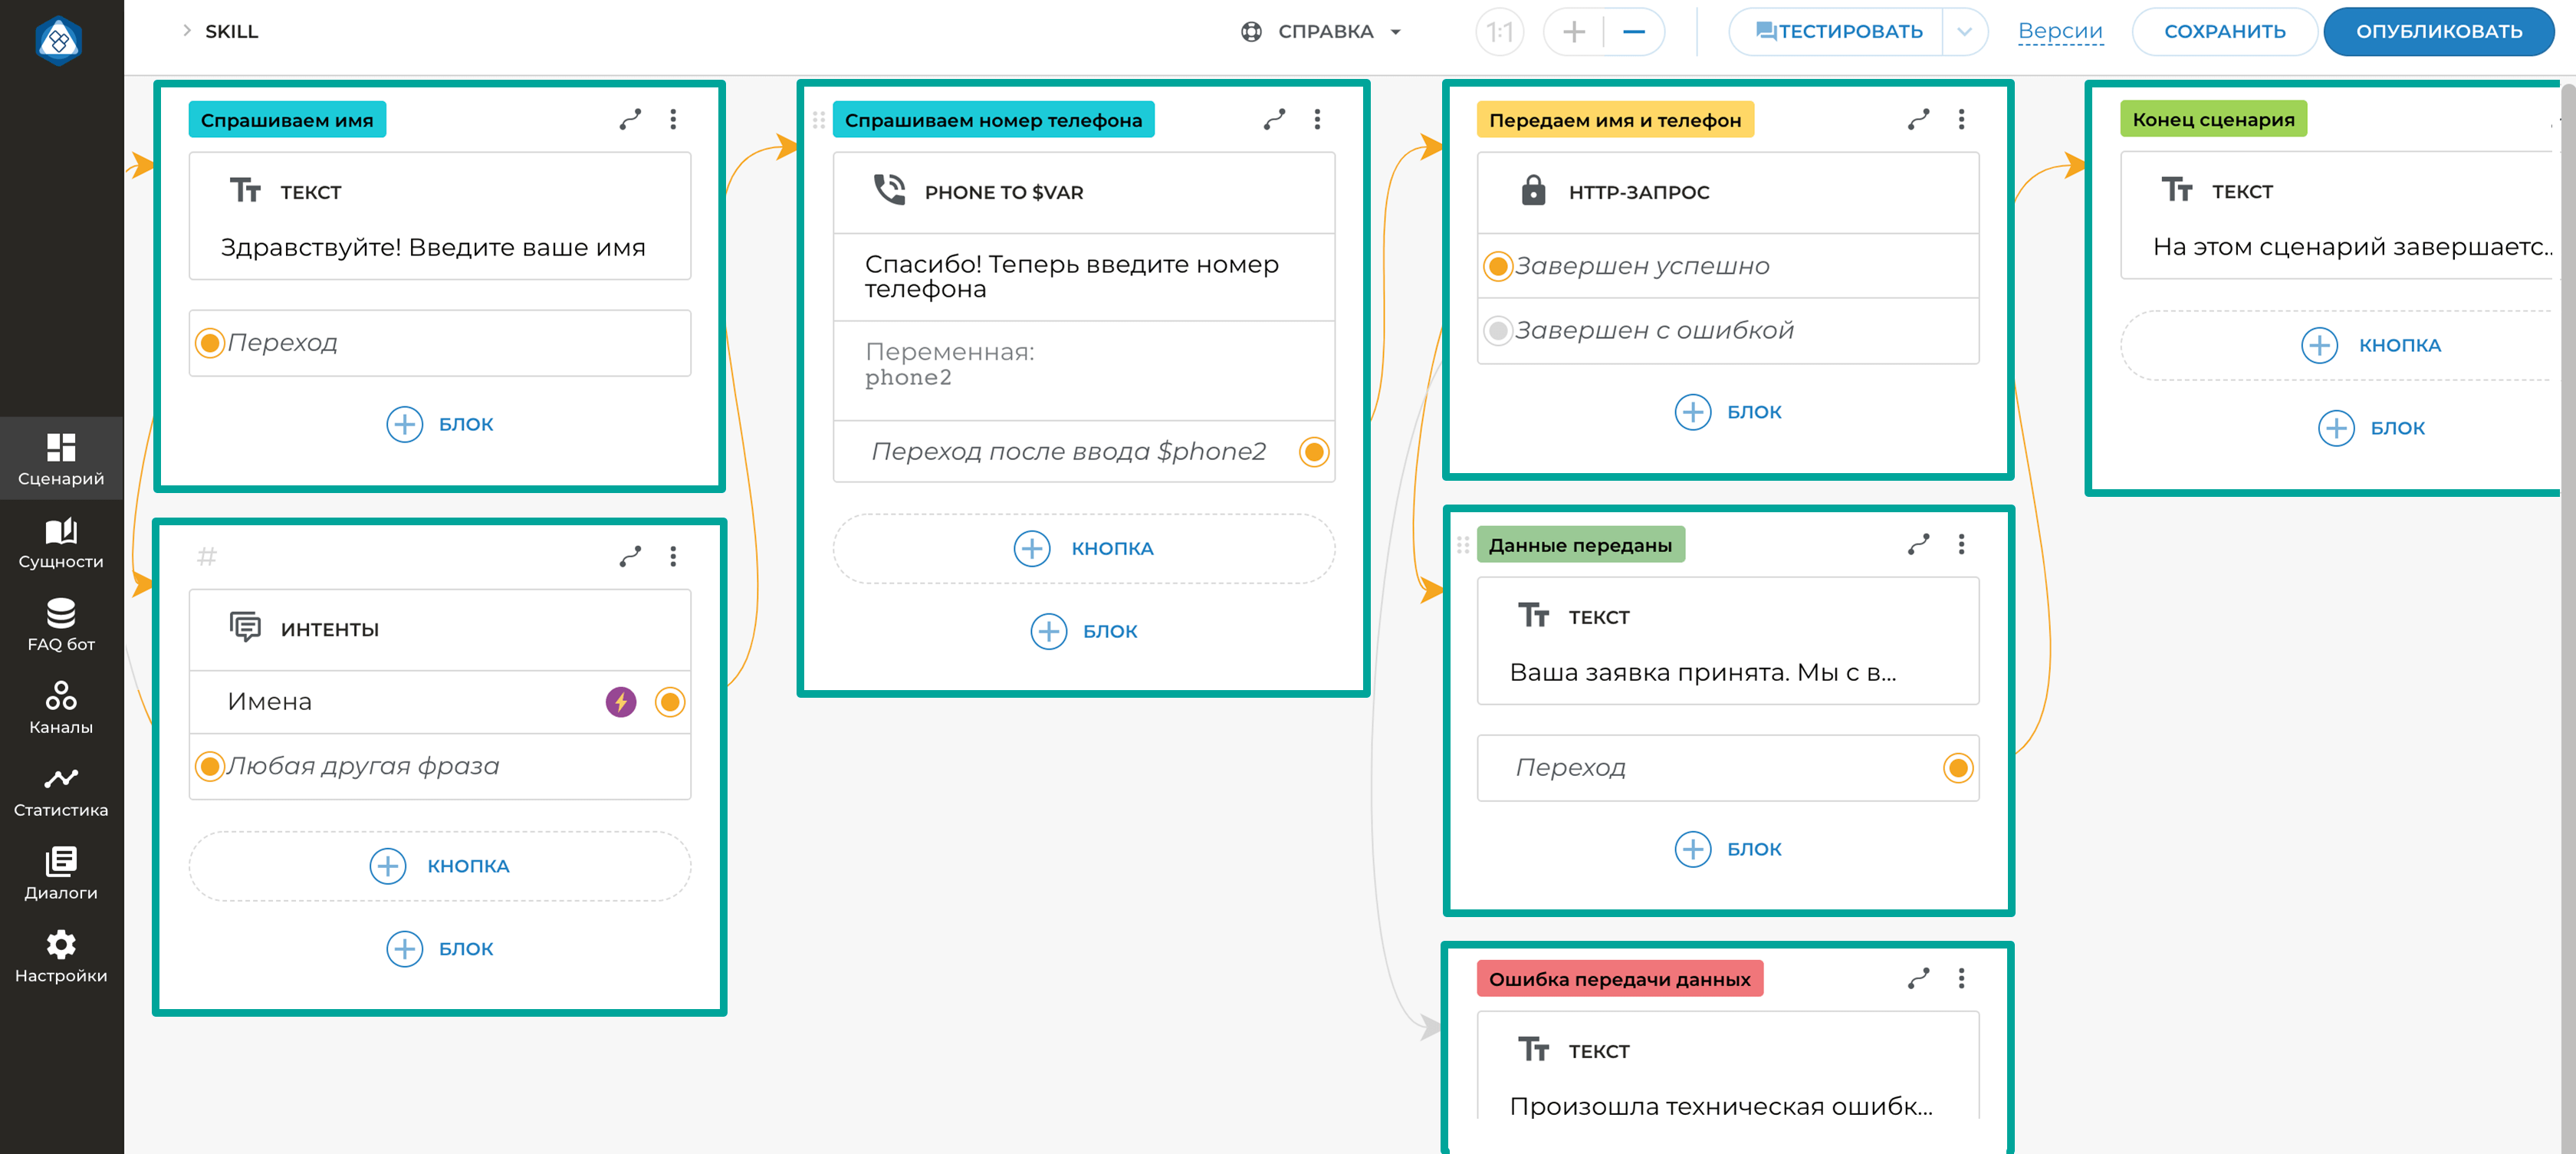Screen dimensions: 2576x1154
Task: Click the orange connector dot on Завершен успешно
Action: 1497,266
